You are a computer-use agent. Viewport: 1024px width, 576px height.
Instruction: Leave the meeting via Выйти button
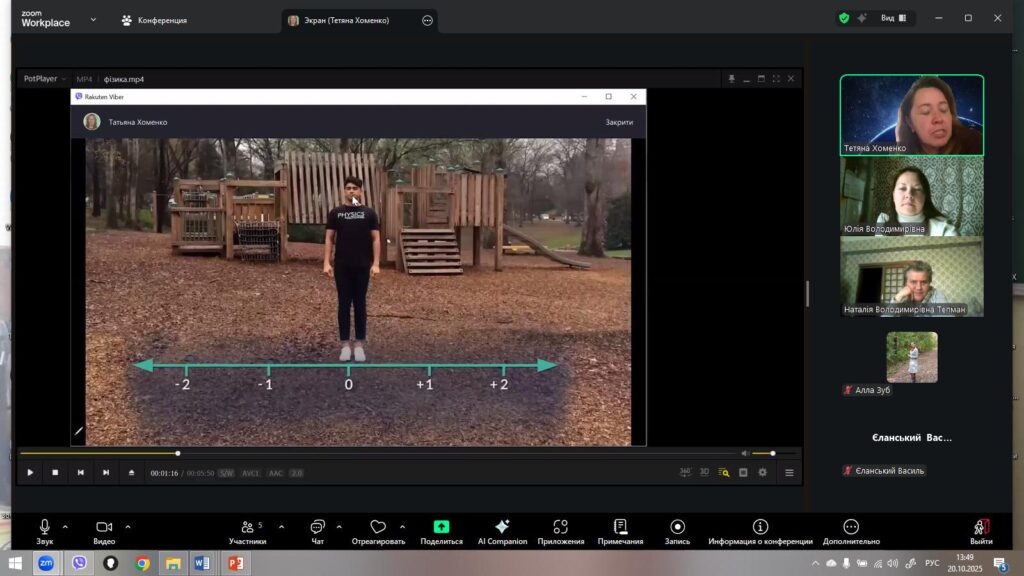pyautogui.click(x=981, y=530)
